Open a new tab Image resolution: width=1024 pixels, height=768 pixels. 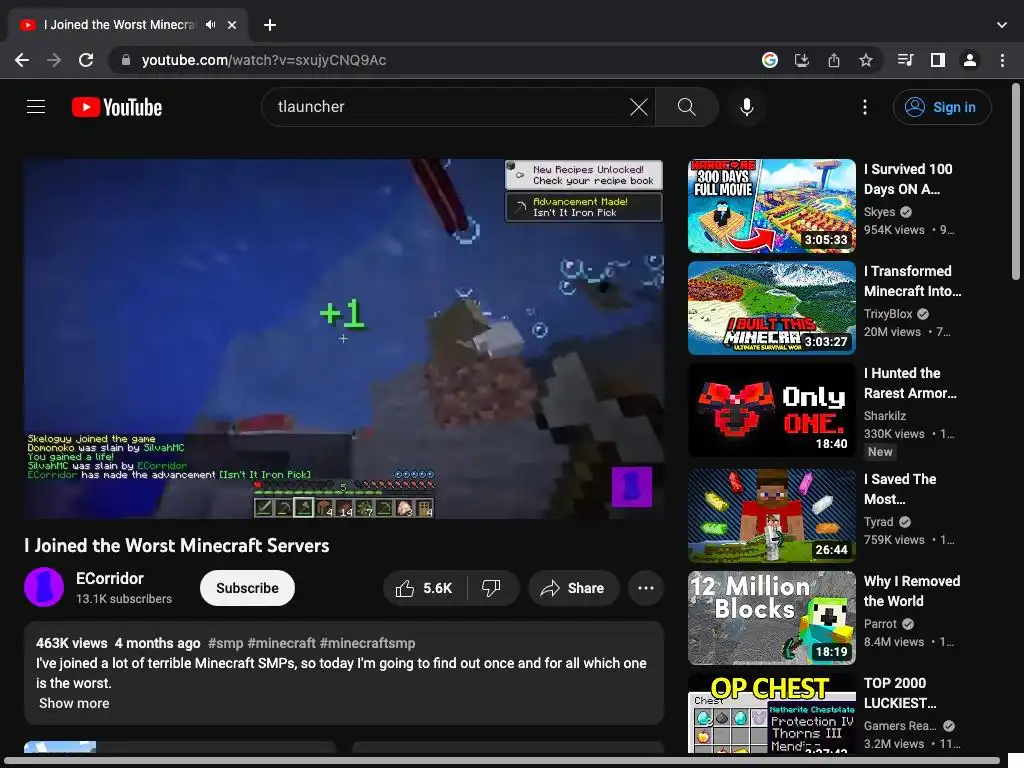click(270, 25)
